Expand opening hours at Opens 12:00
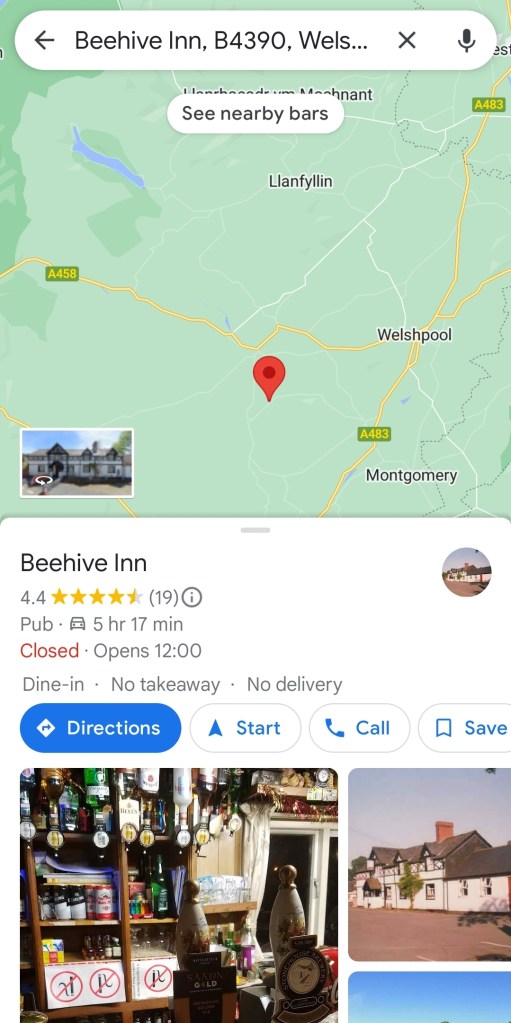511x1023 pixels. point(147,650)
